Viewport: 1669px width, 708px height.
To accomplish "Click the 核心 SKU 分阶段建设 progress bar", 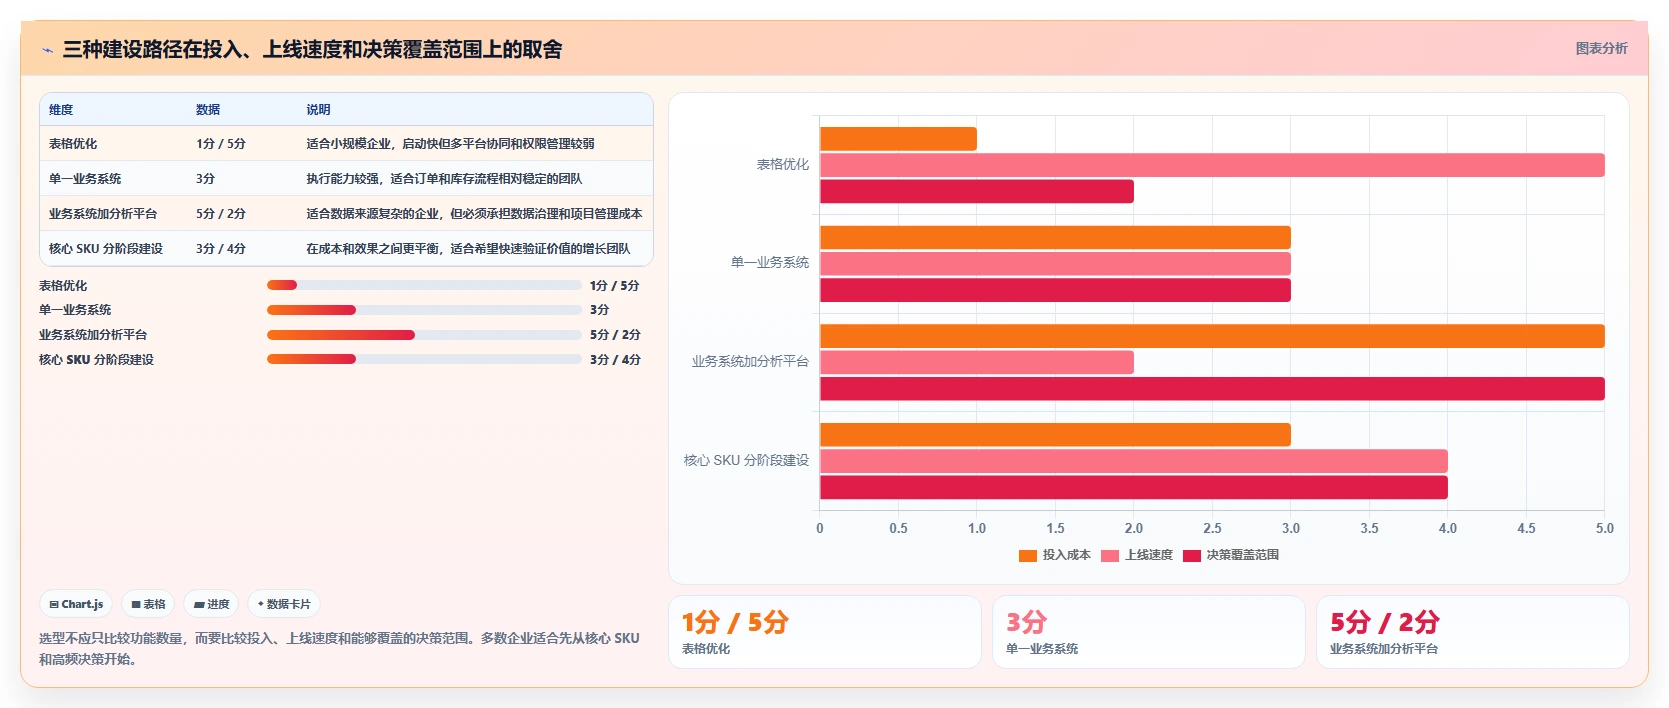I will pyautogui.click(x=424, y=359).
